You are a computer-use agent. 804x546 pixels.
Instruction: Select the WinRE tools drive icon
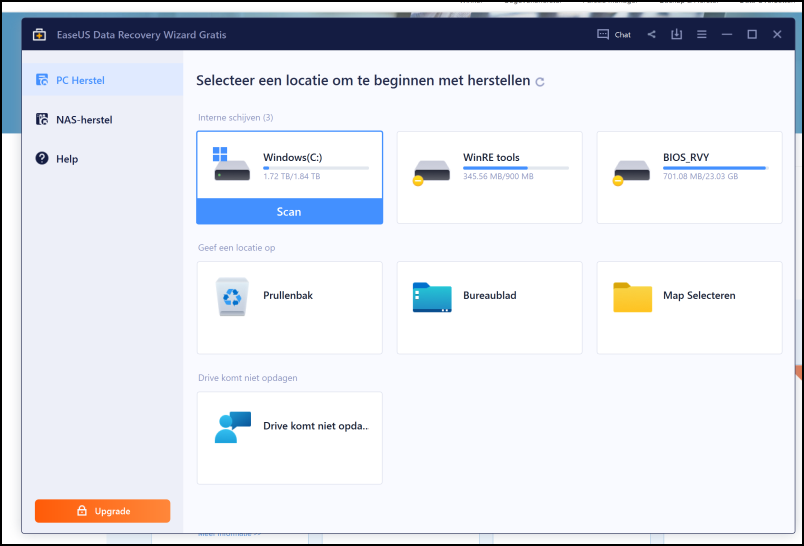(x=431, y=172)
